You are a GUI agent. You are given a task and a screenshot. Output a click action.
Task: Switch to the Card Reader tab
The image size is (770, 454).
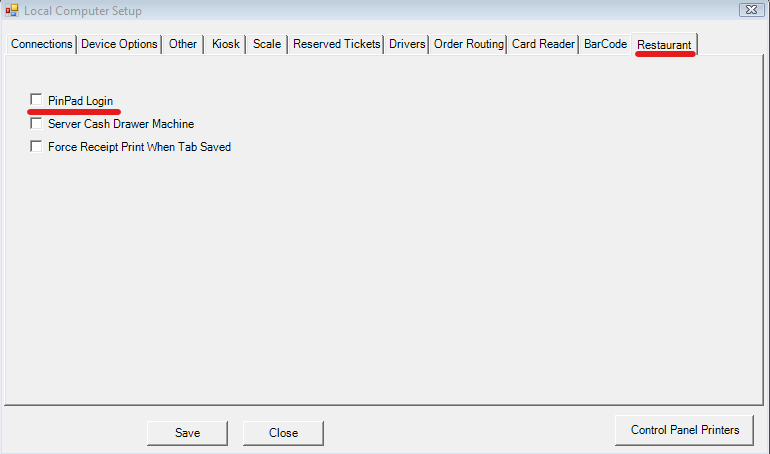pyautogui.click(x=543, y=44)
